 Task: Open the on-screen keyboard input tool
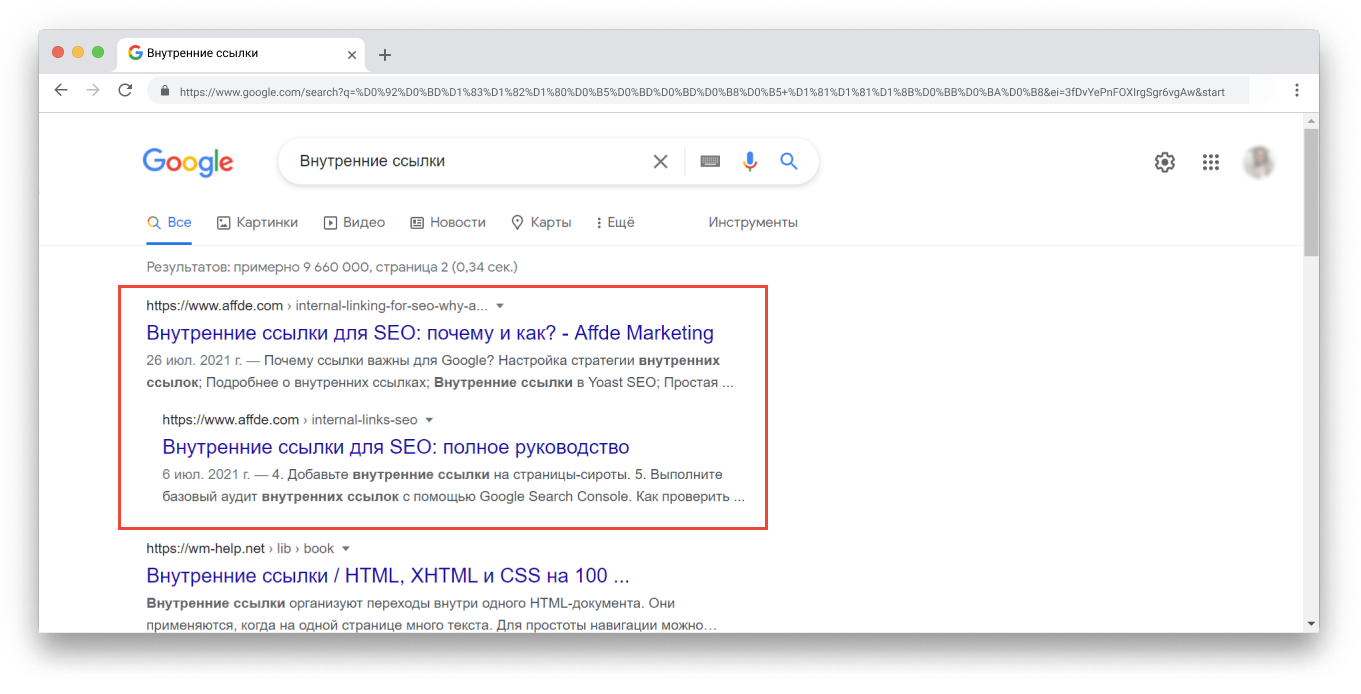(710, 162)
